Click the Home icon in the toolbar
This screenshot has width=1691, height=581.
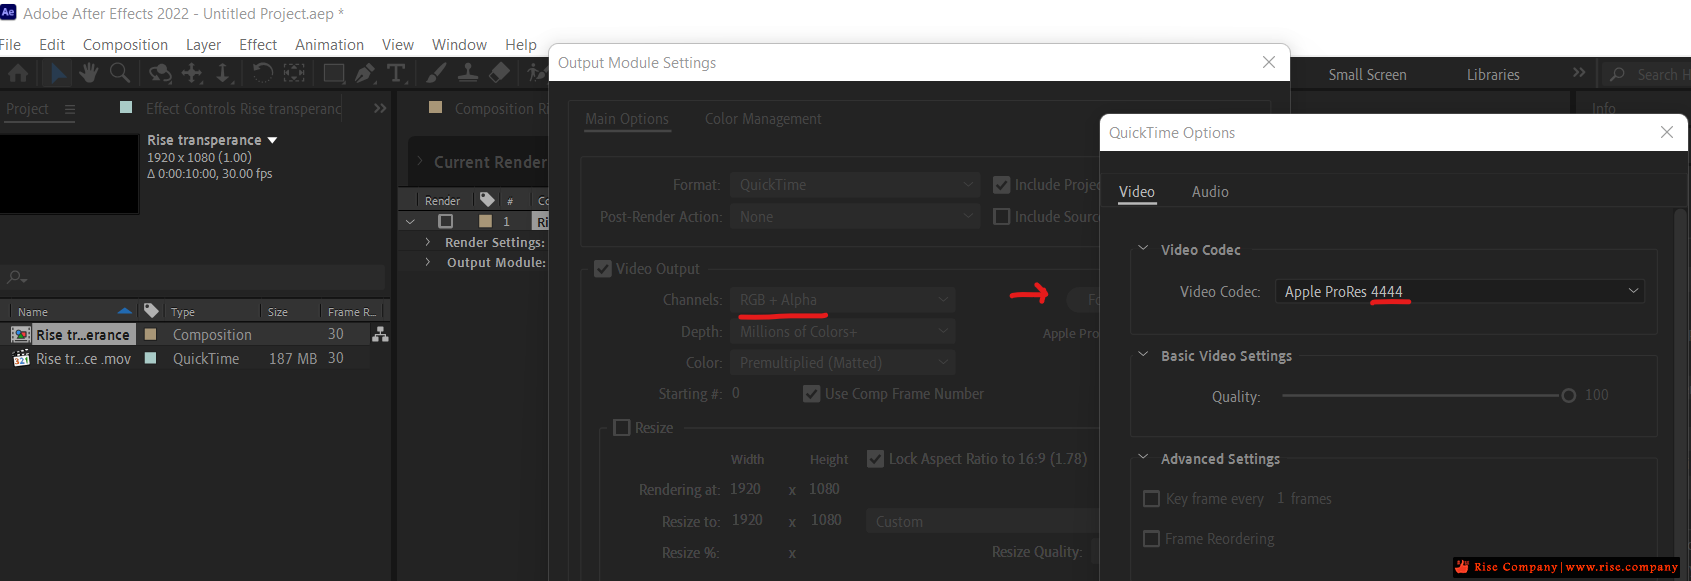click(x=18, y=73)
